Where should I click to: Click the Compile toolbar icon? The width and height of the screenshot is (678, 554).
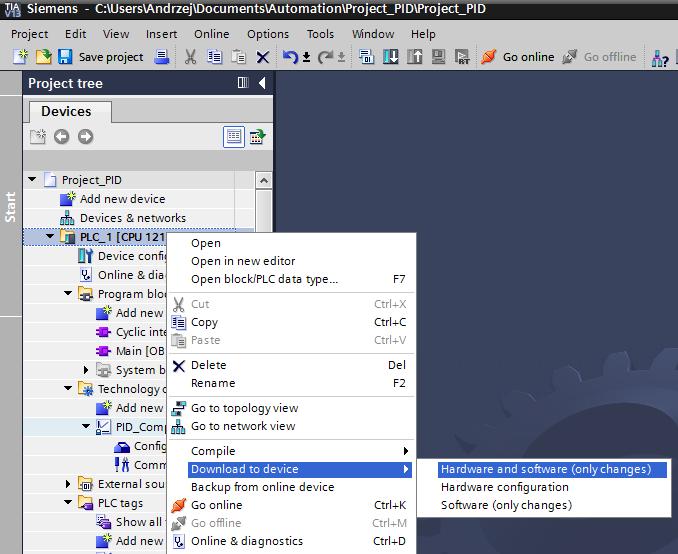[x=366, y=57]
